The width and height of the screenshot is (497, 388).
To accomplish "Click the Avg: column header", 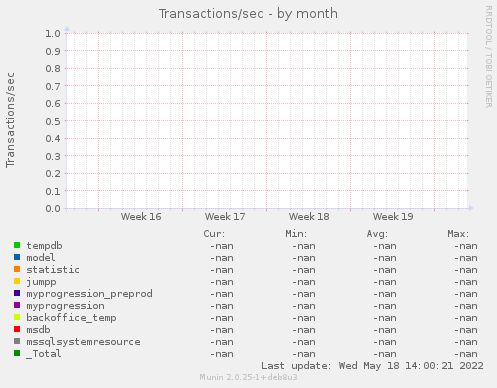I will pyautogui.click(x=377, y=234).
